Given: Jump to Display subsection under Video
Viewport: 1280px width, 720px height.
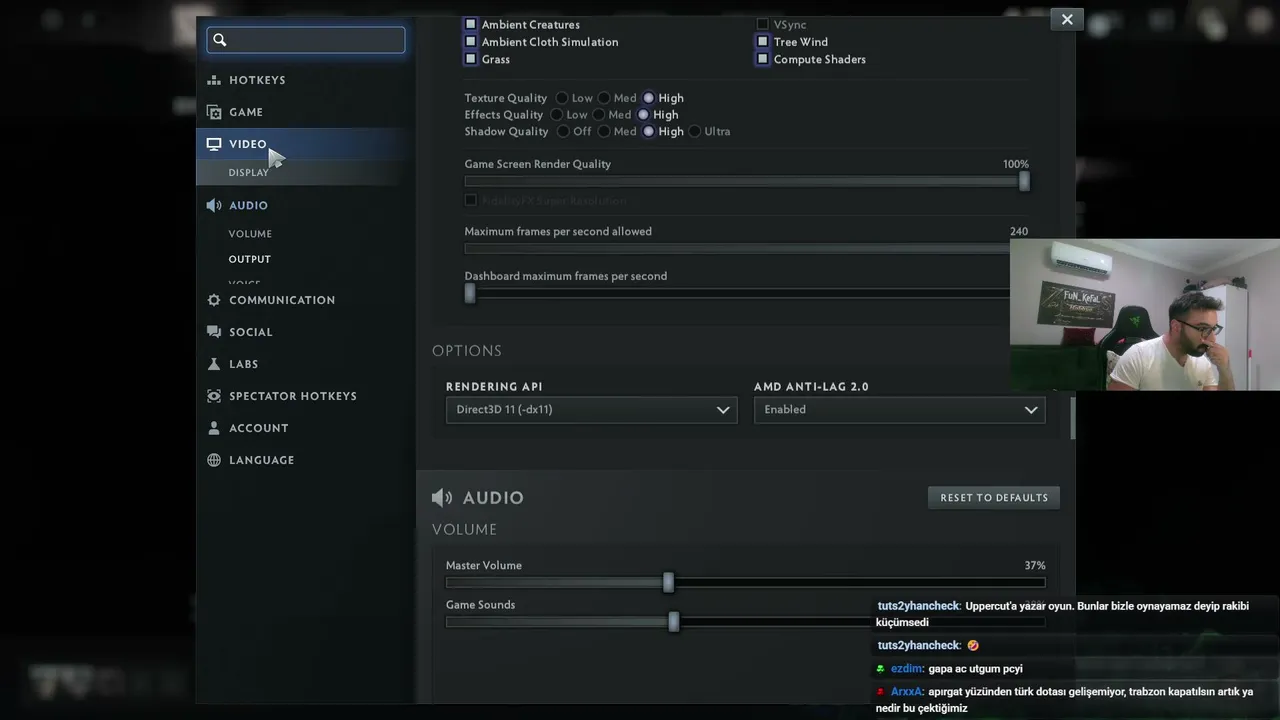Looking at the screenshot, I should (248, 173).
